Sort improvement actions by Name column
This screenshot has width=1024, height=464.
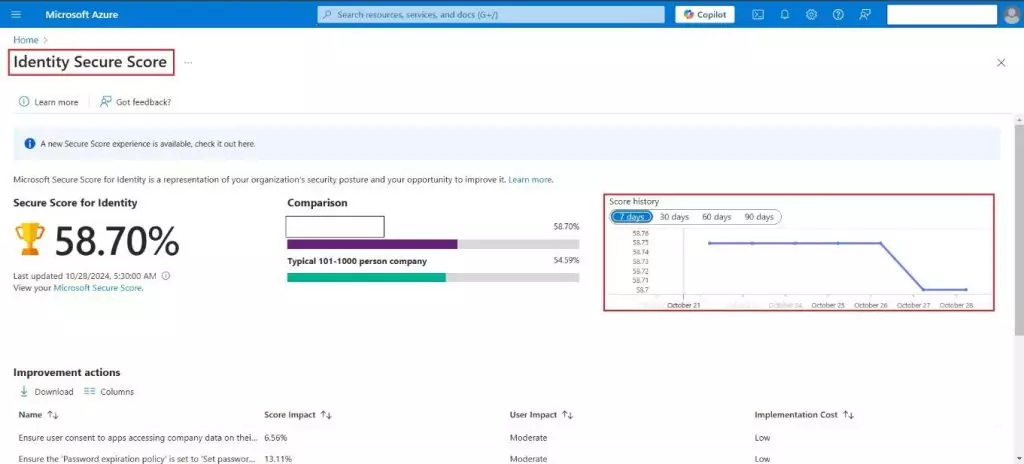click(x=38, y=414)
